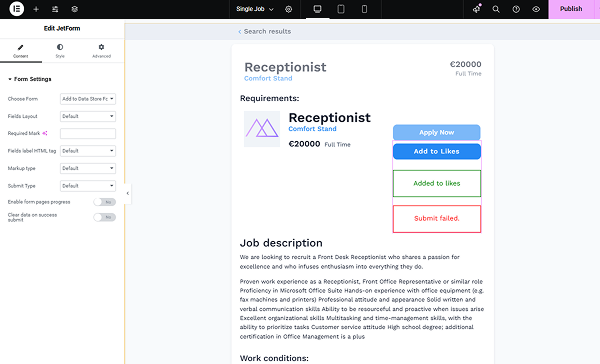The height and width of the screenshot is (364, 600).
Task: Select the €20000 salary at top right
Action: click(x=465, y=64)
